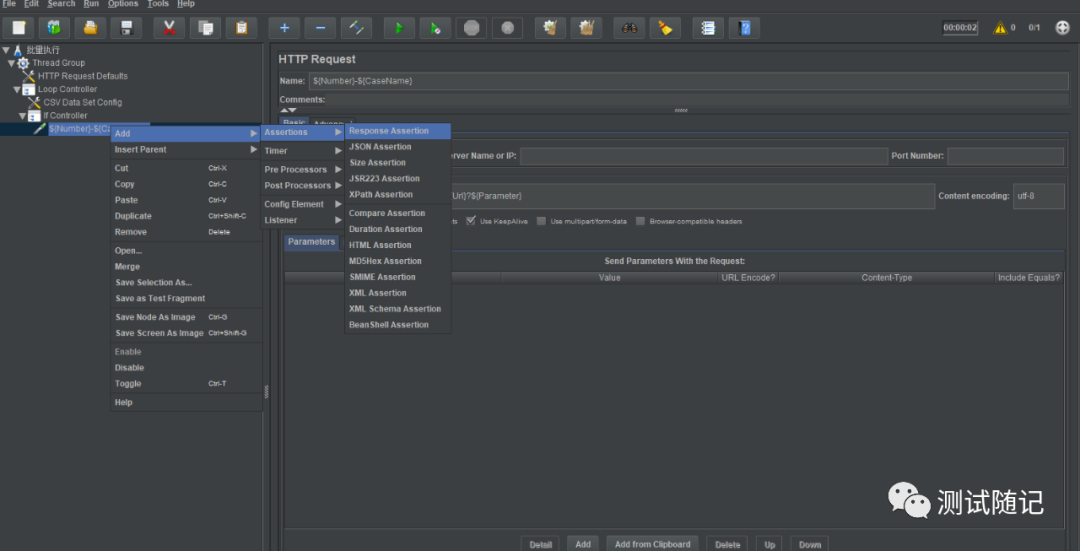Click the Search binoculars icon
The image size is (1080, 551).
629,28
